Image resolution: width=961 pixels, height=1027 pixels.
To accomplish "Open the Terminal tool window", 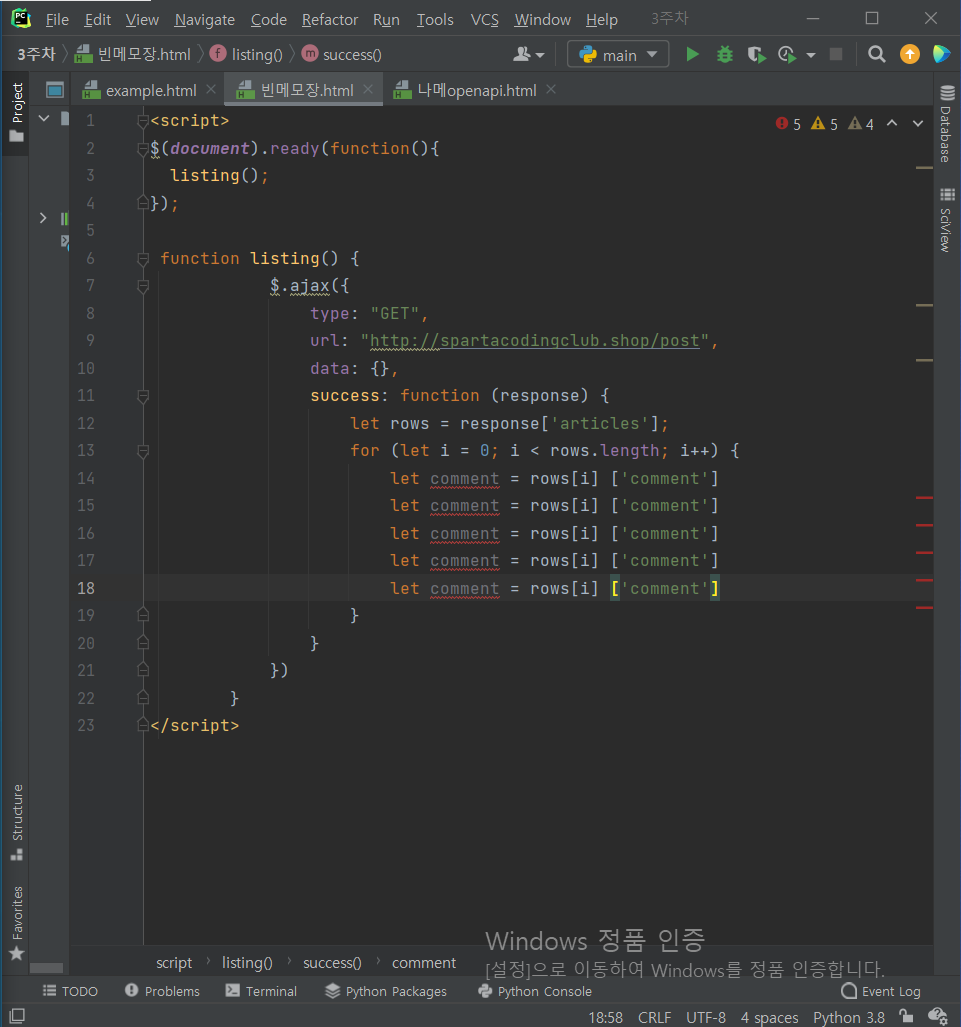I will coord(261,991).
